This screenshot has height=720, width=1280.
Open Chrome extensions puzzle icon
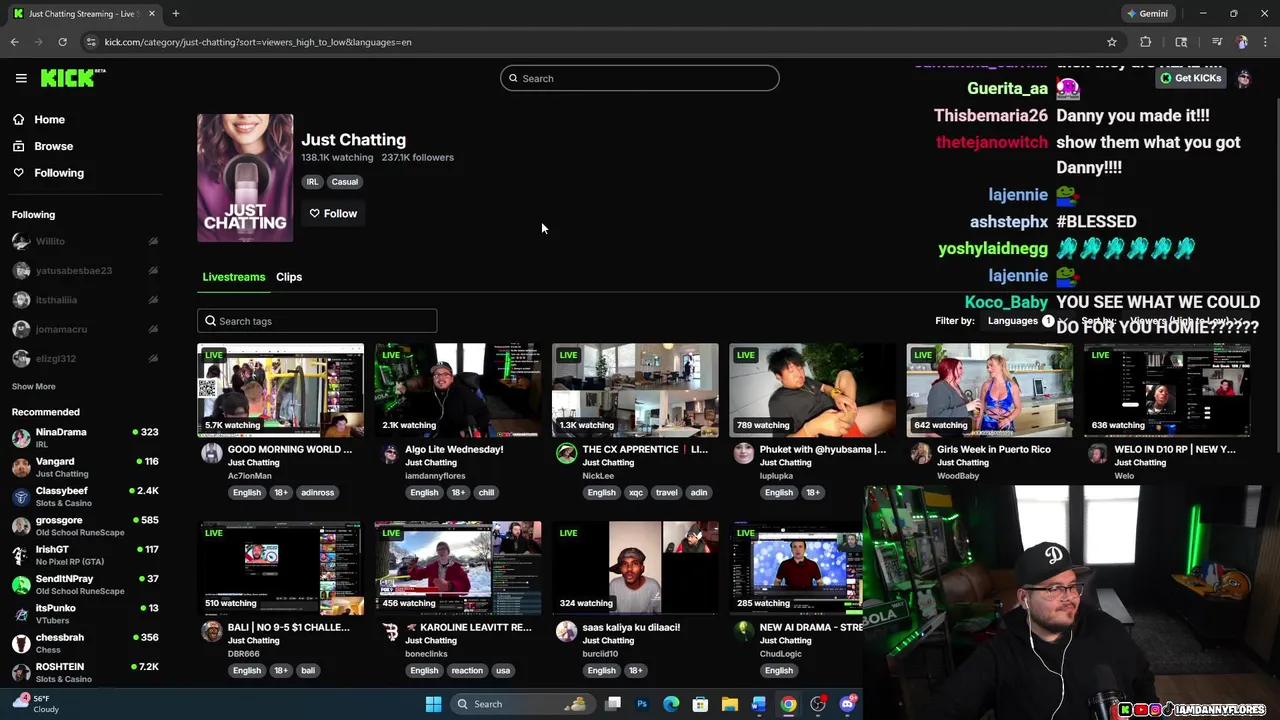[x=1146, y=42]
